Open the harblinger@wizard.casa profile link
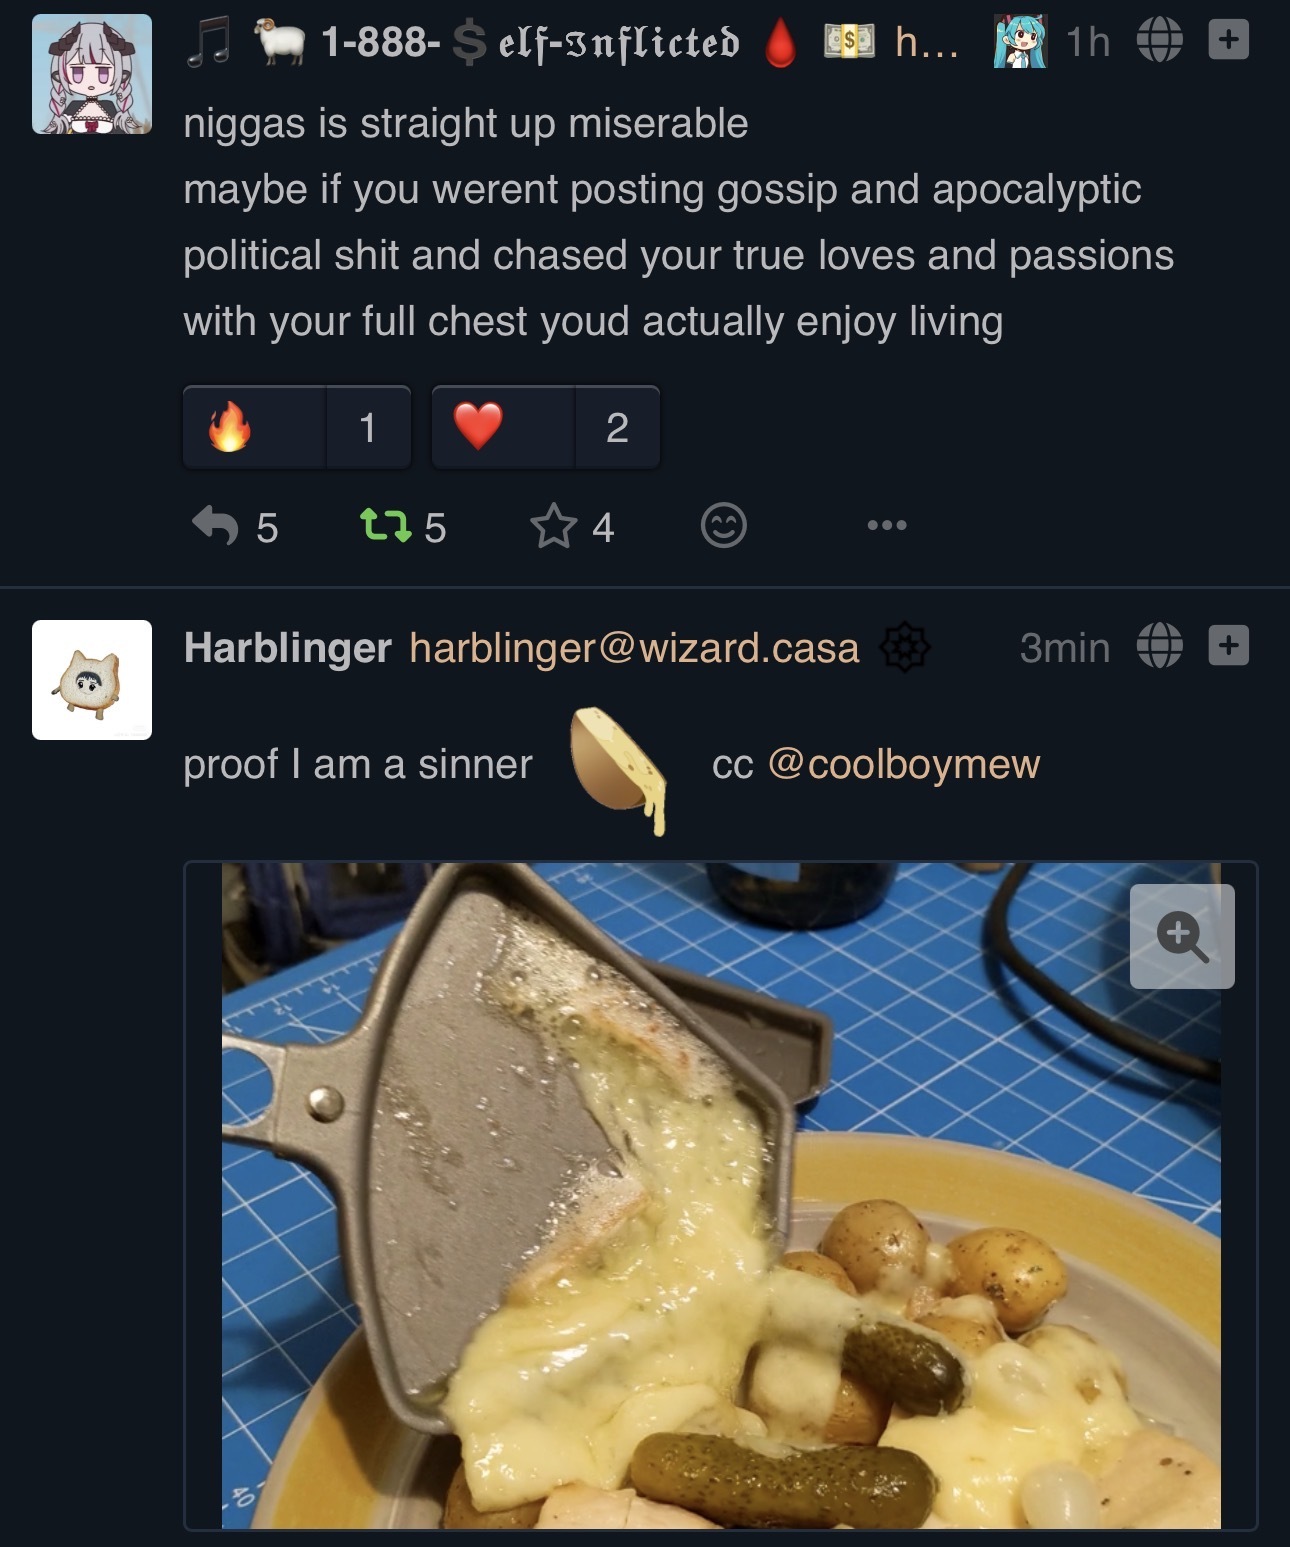Screen dimensions: 1290x1547 click(634, 648)
